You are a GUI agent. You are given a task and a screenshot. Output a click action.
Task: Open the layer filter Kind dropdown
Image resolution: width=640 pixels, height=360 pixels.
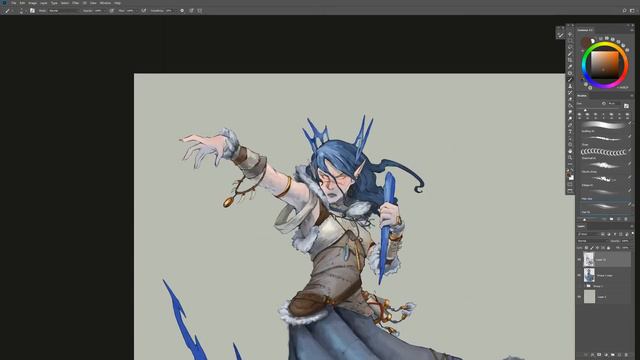point(588,234)
